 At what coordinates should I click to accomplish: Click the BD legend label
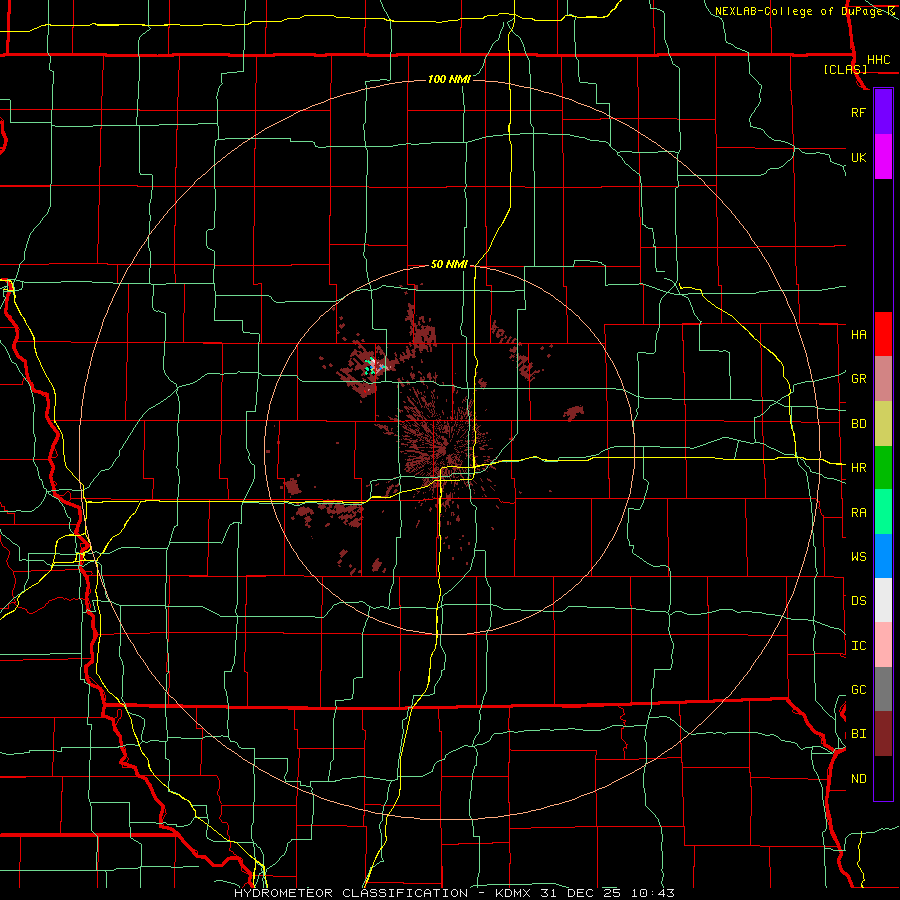click(x=859, y=424)
